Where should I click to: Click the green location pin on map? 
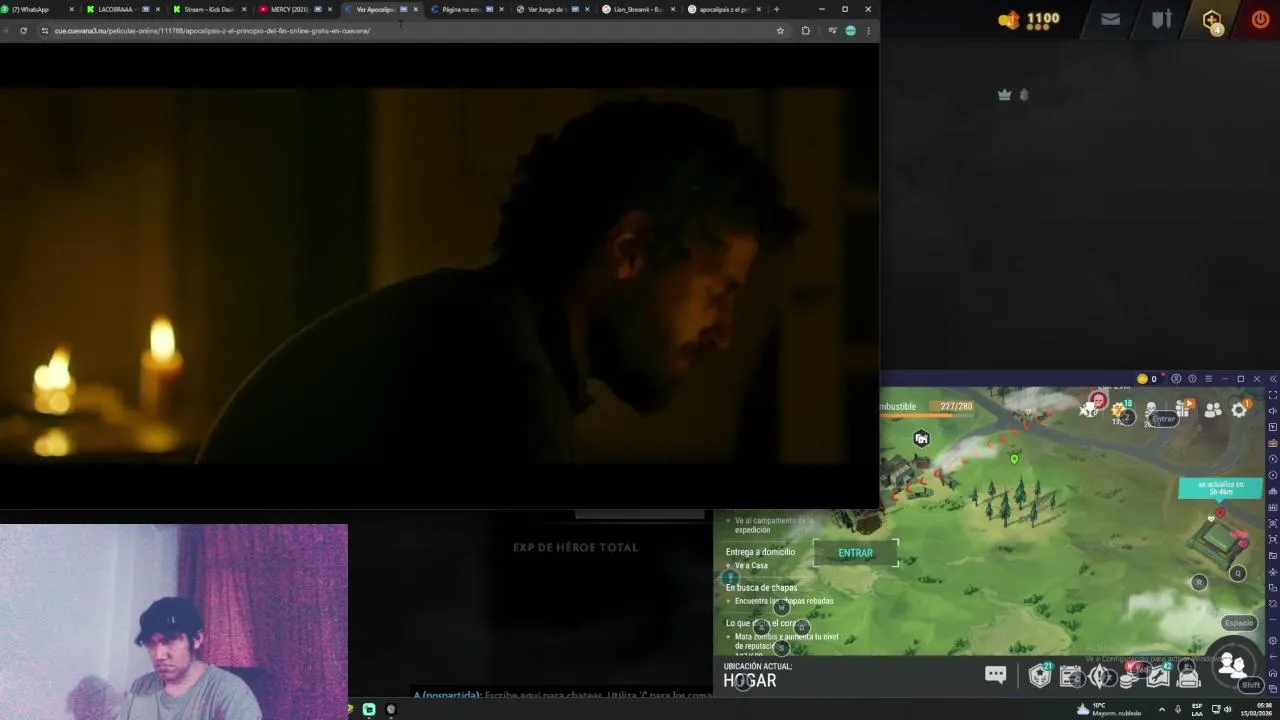(x=1014, y=459)
